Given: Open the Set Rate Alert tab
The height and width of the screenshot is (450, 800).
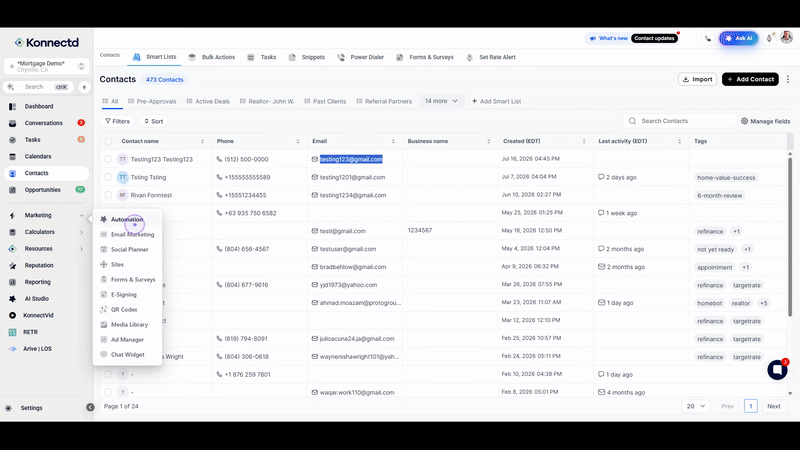Looking at the screenshot, I should click(x=491, y=57).
